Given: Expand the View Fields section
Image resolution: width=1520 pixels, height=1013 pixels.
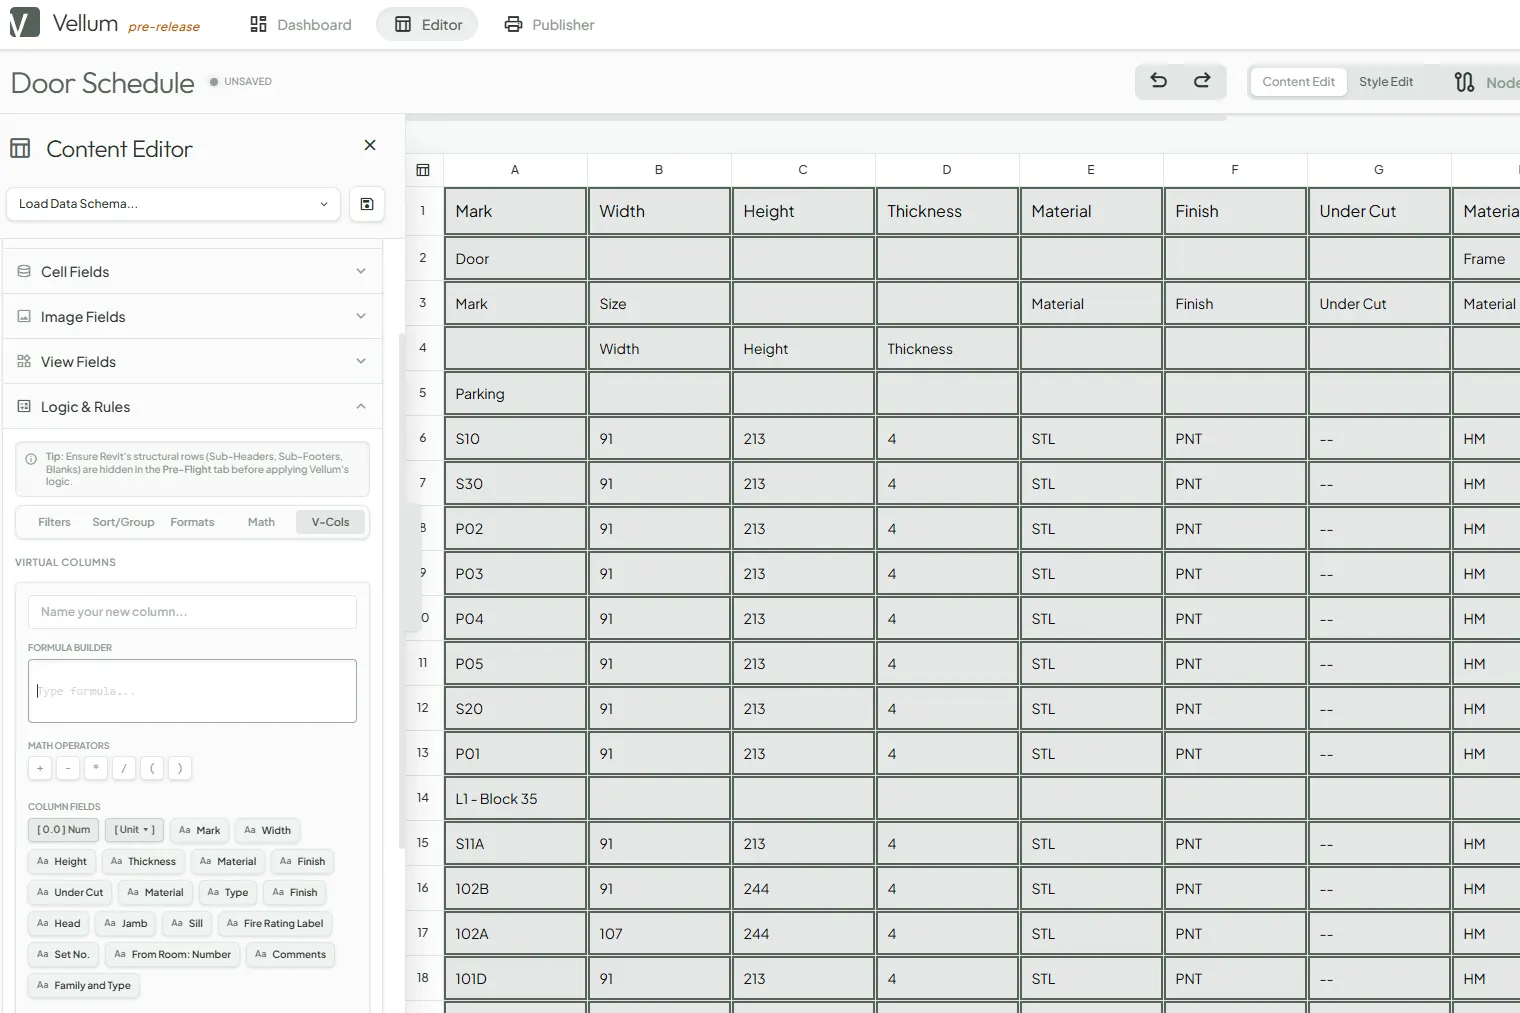Looking at the screenshot, I should 192,361.
